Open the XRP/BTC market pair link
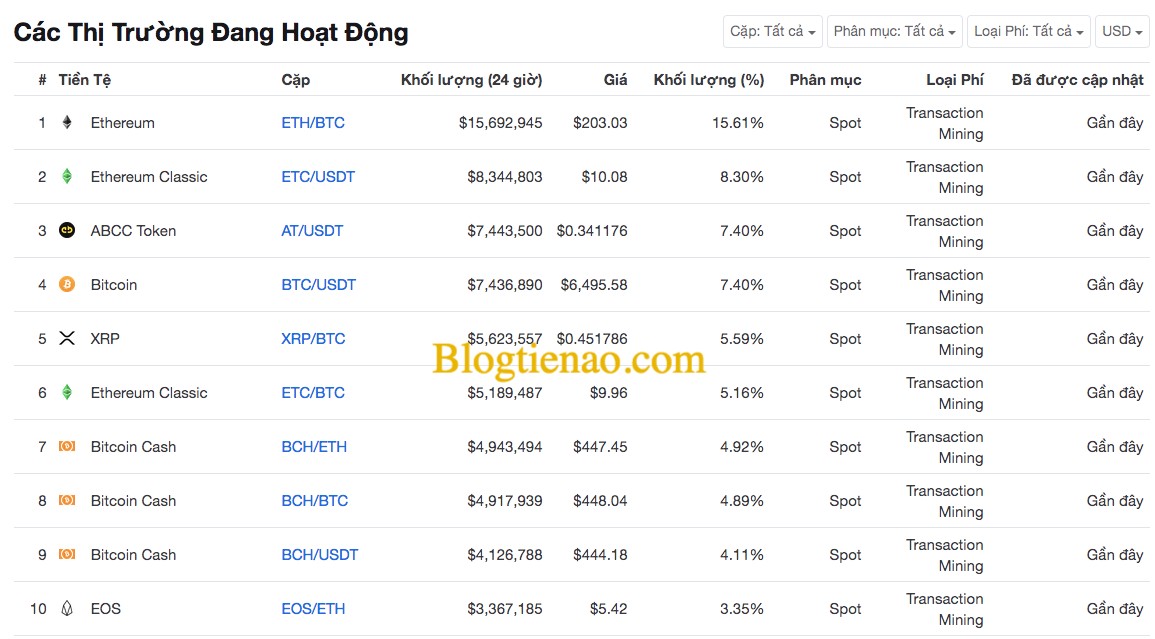 [313, 339]
